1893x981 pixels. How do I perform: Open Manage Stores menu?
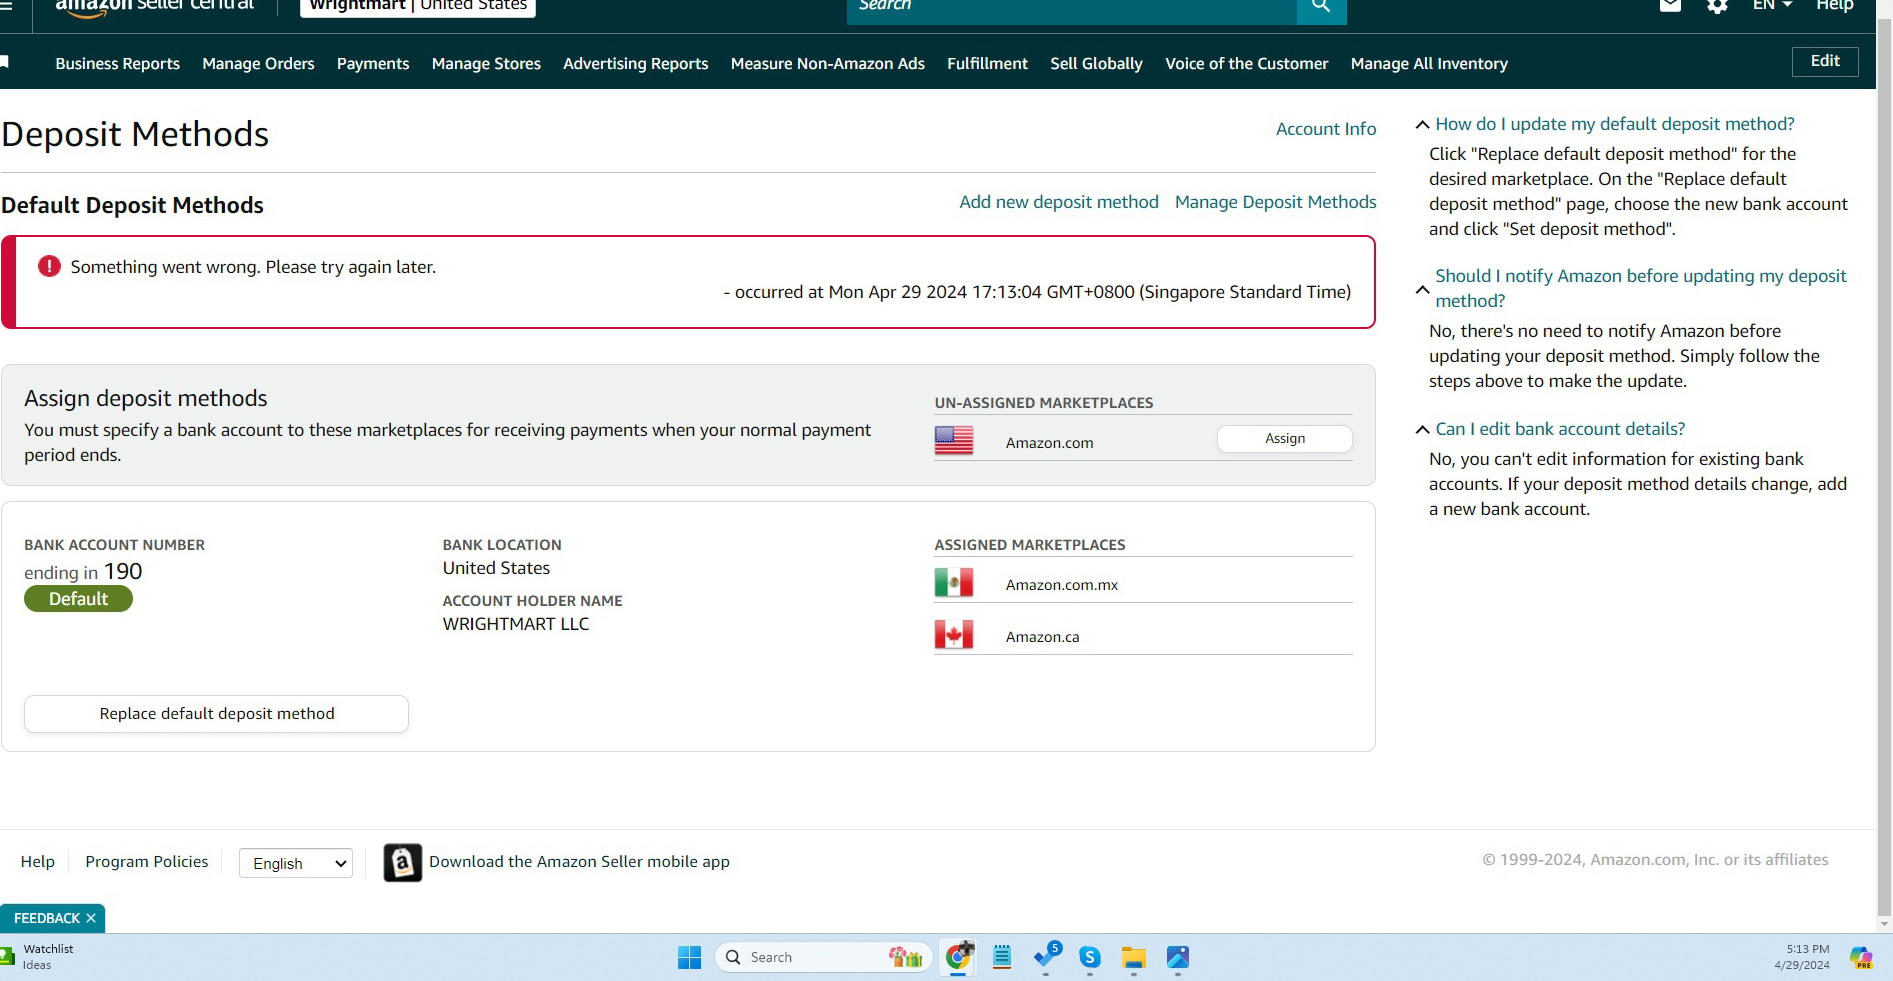tap(486, 63)
